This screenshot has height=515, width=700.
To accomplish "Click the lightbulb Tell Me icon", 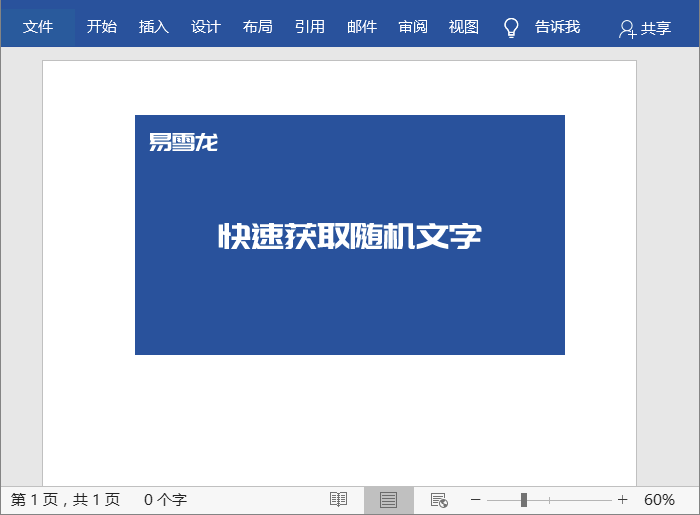I will (x=512, y=28).
